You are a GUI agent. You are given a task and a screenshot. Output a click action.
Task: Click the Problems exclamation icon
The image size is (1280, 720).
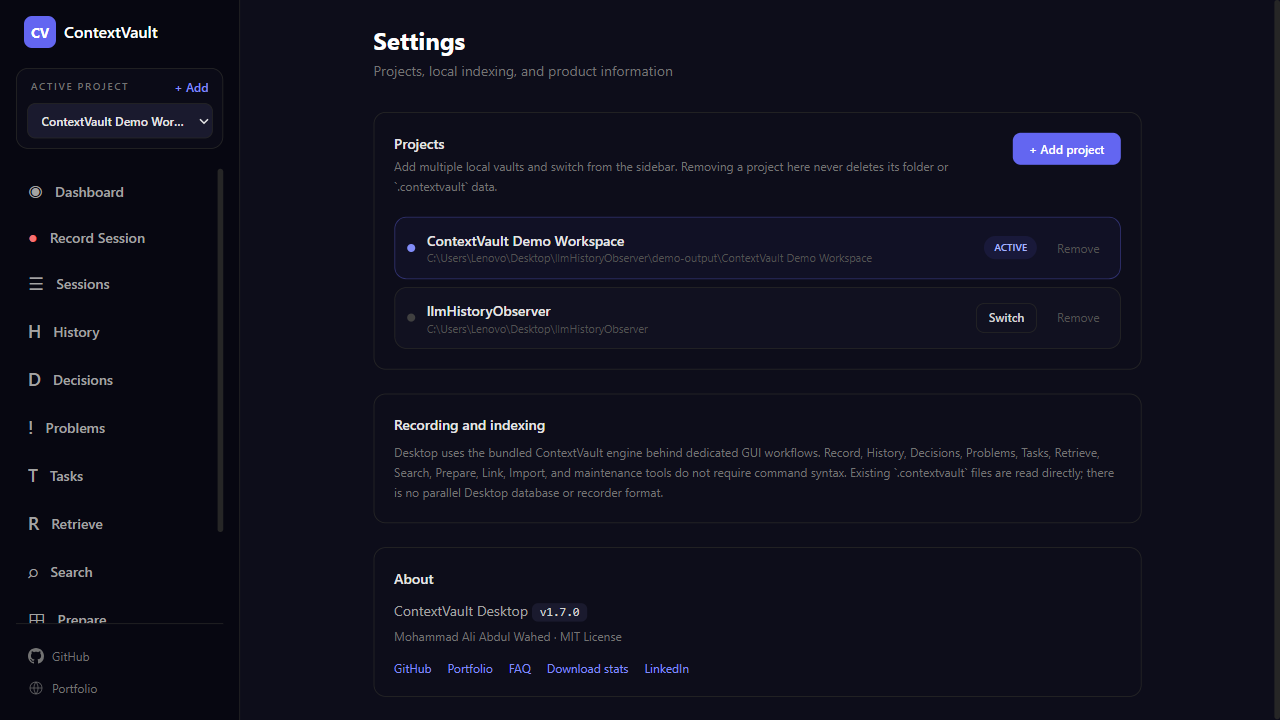(x=31, y=428)
